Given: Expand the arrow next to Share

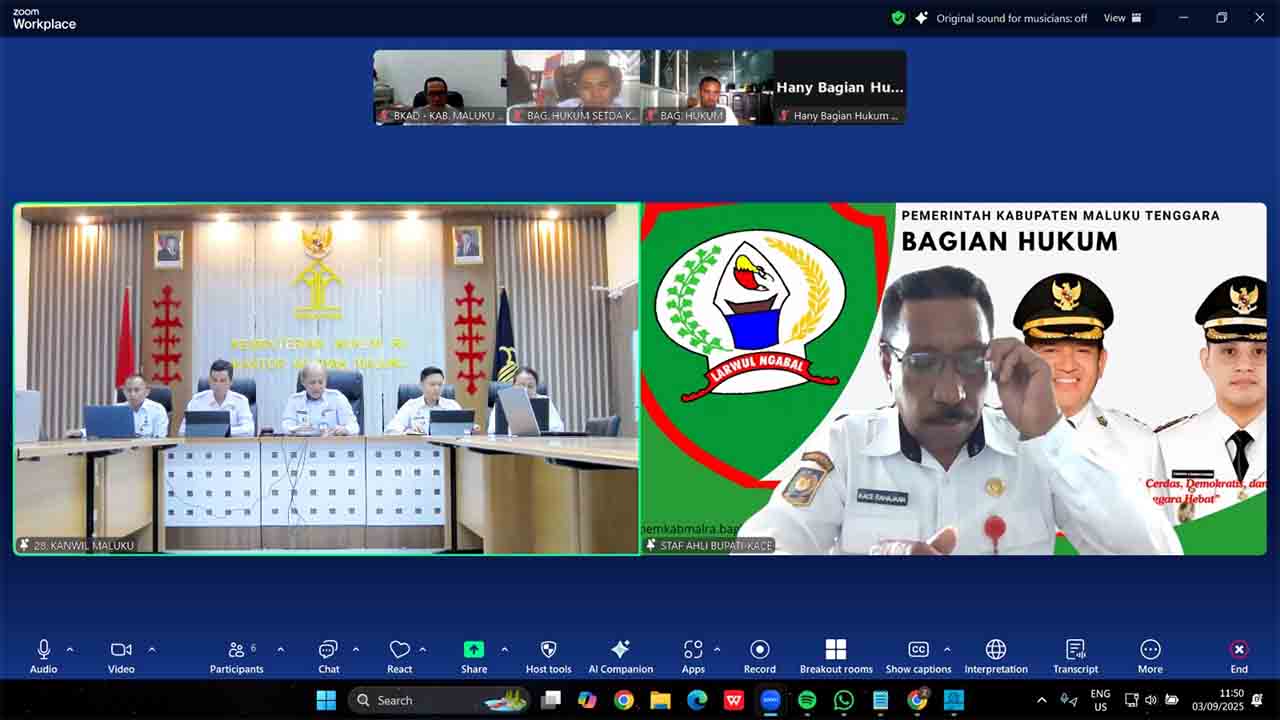Looking at the screenshot, I should point(504,649).
